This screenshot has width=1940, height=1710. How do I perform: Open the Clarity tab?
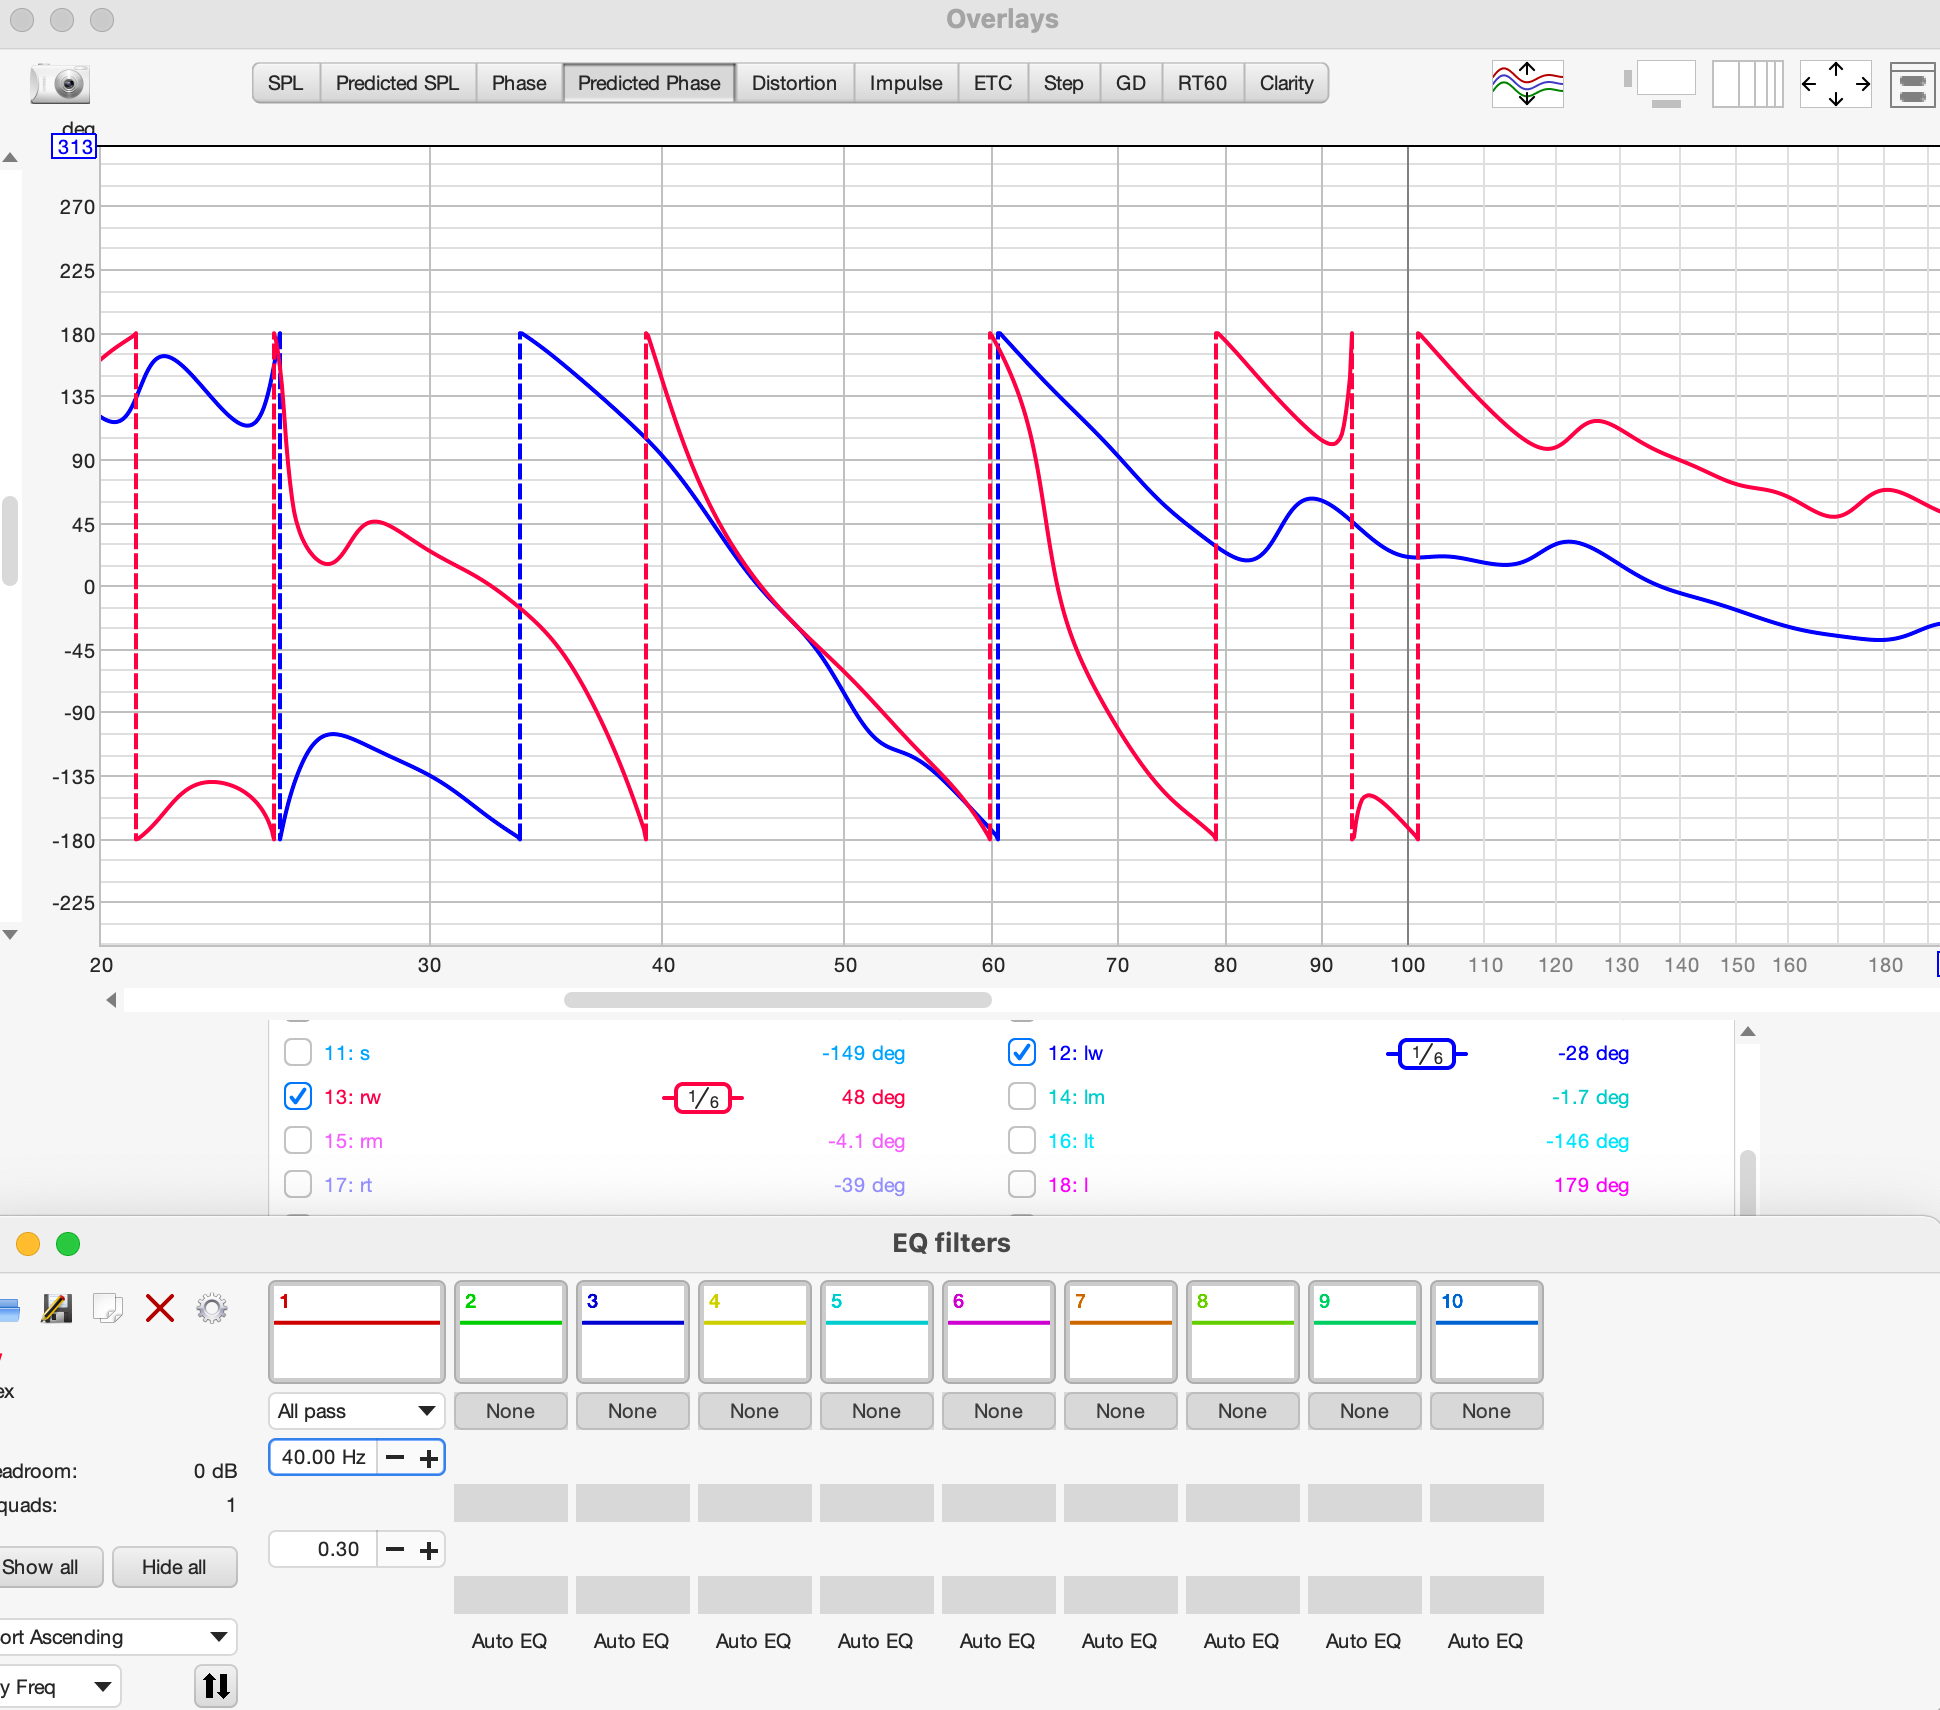click(1286, 83)
